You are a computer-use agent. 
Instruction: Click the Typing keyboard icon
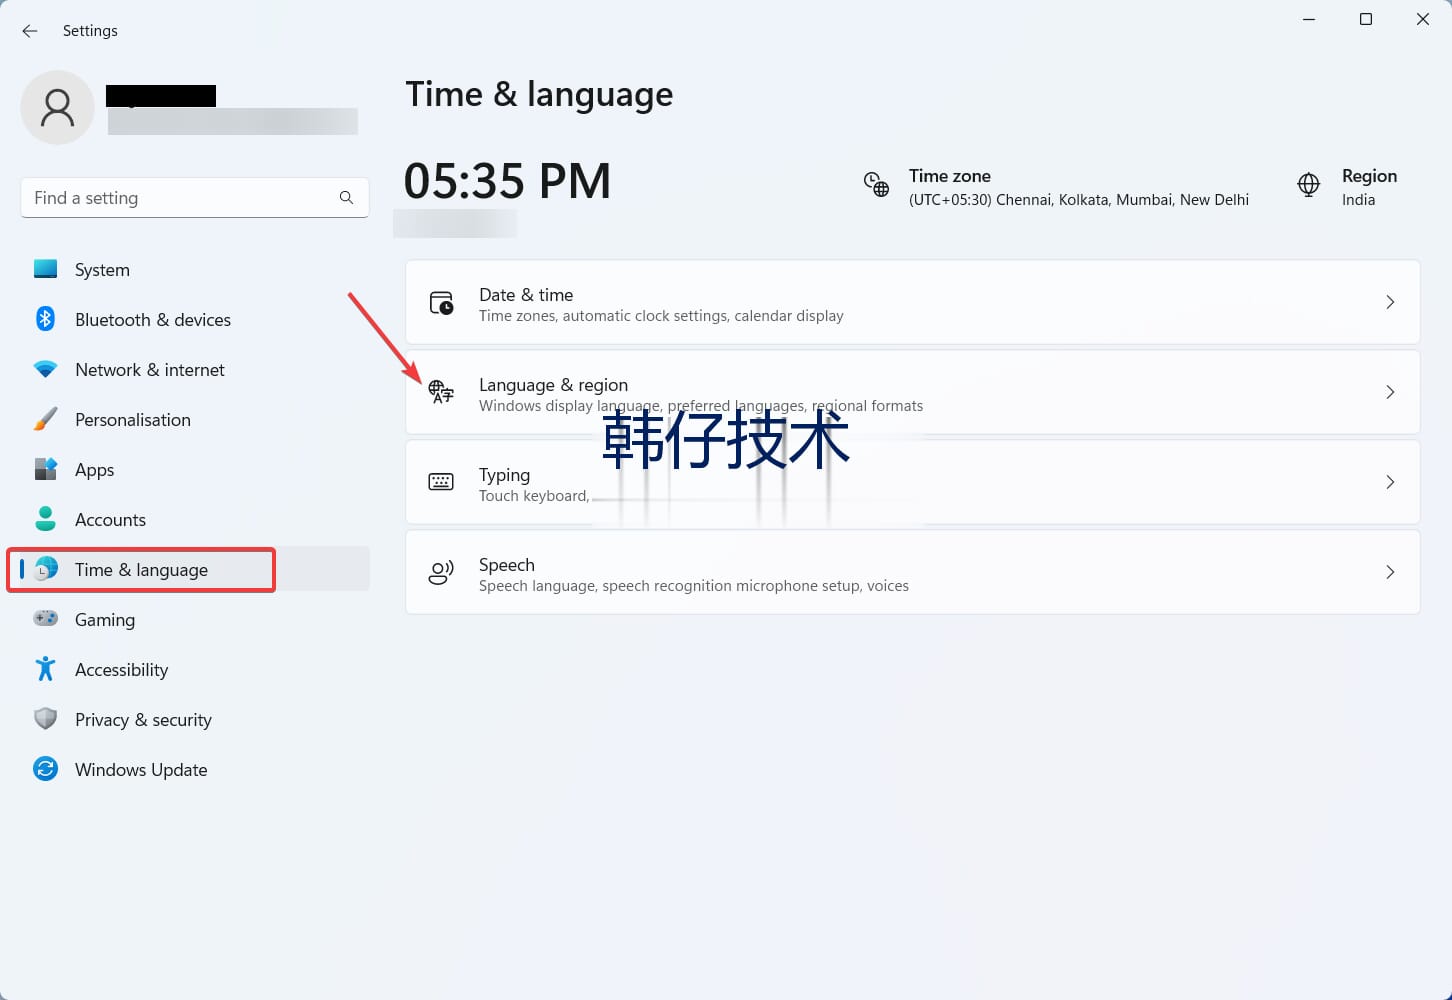441,482
